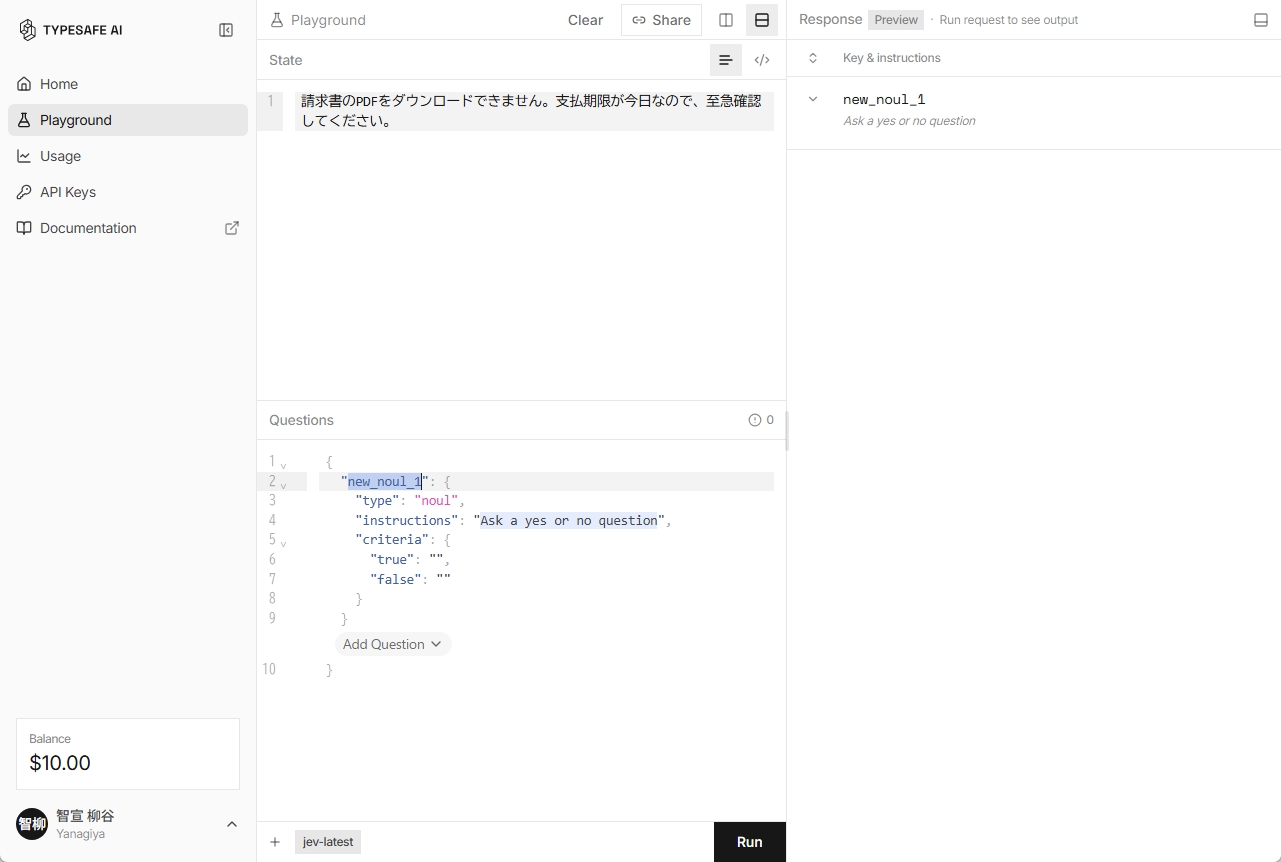
Task: Click the "true" criteria key
Action: click(x=392, y=559)
